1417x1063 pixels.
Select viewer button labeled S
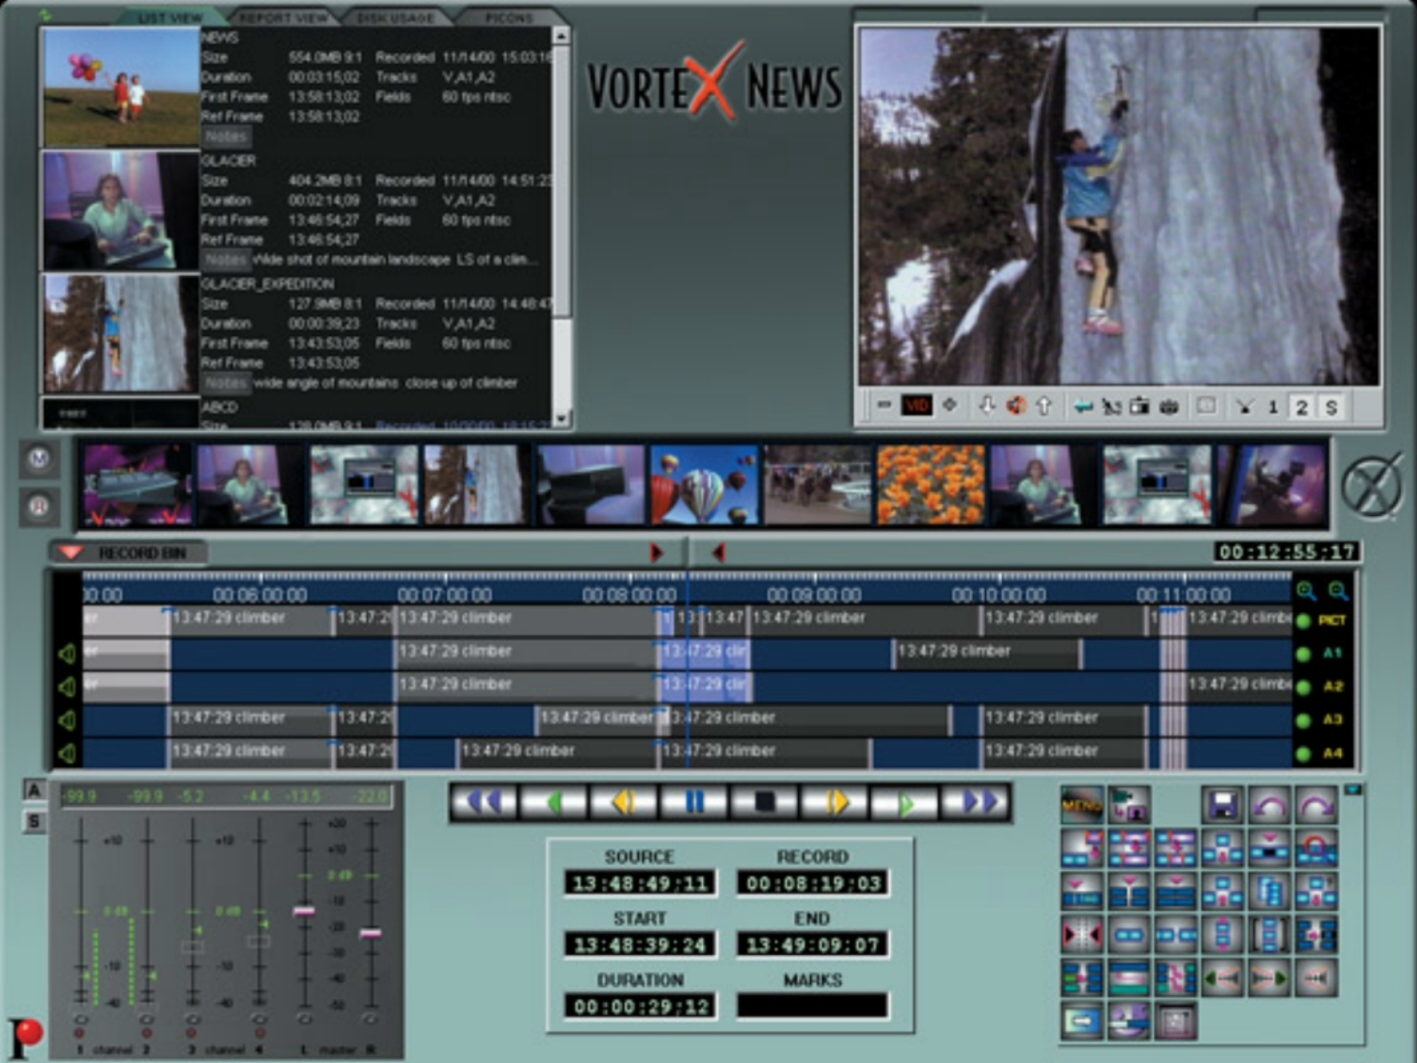click(1331, 407)
